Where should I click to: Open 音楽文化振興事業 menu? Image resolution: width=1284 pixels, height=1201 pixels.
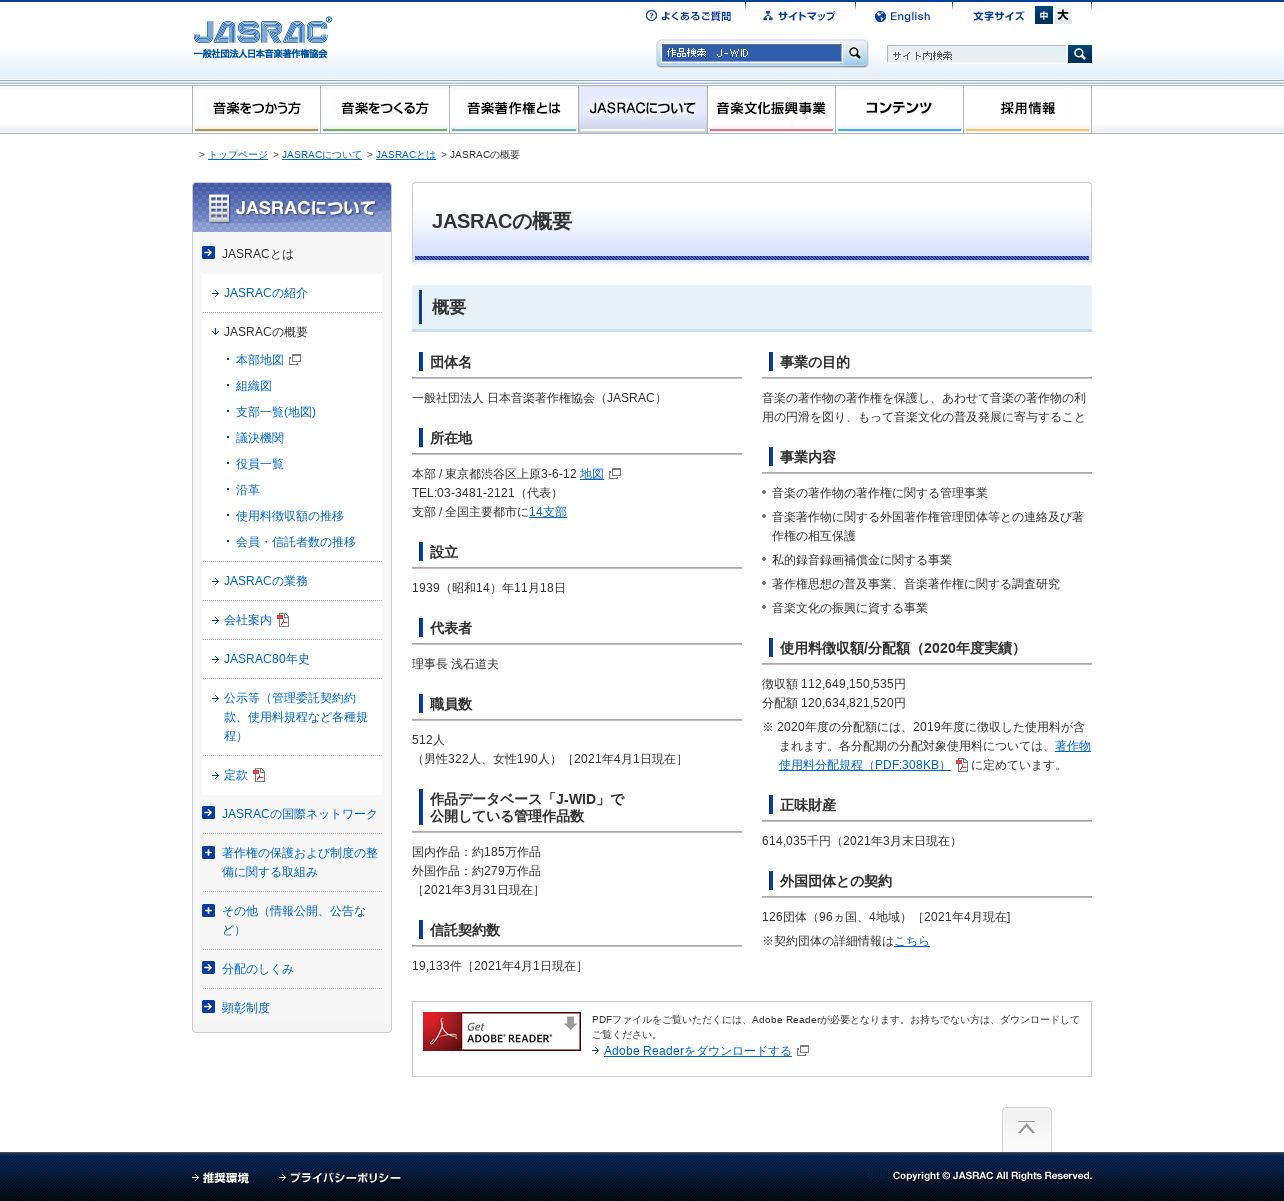coord(771,108)
